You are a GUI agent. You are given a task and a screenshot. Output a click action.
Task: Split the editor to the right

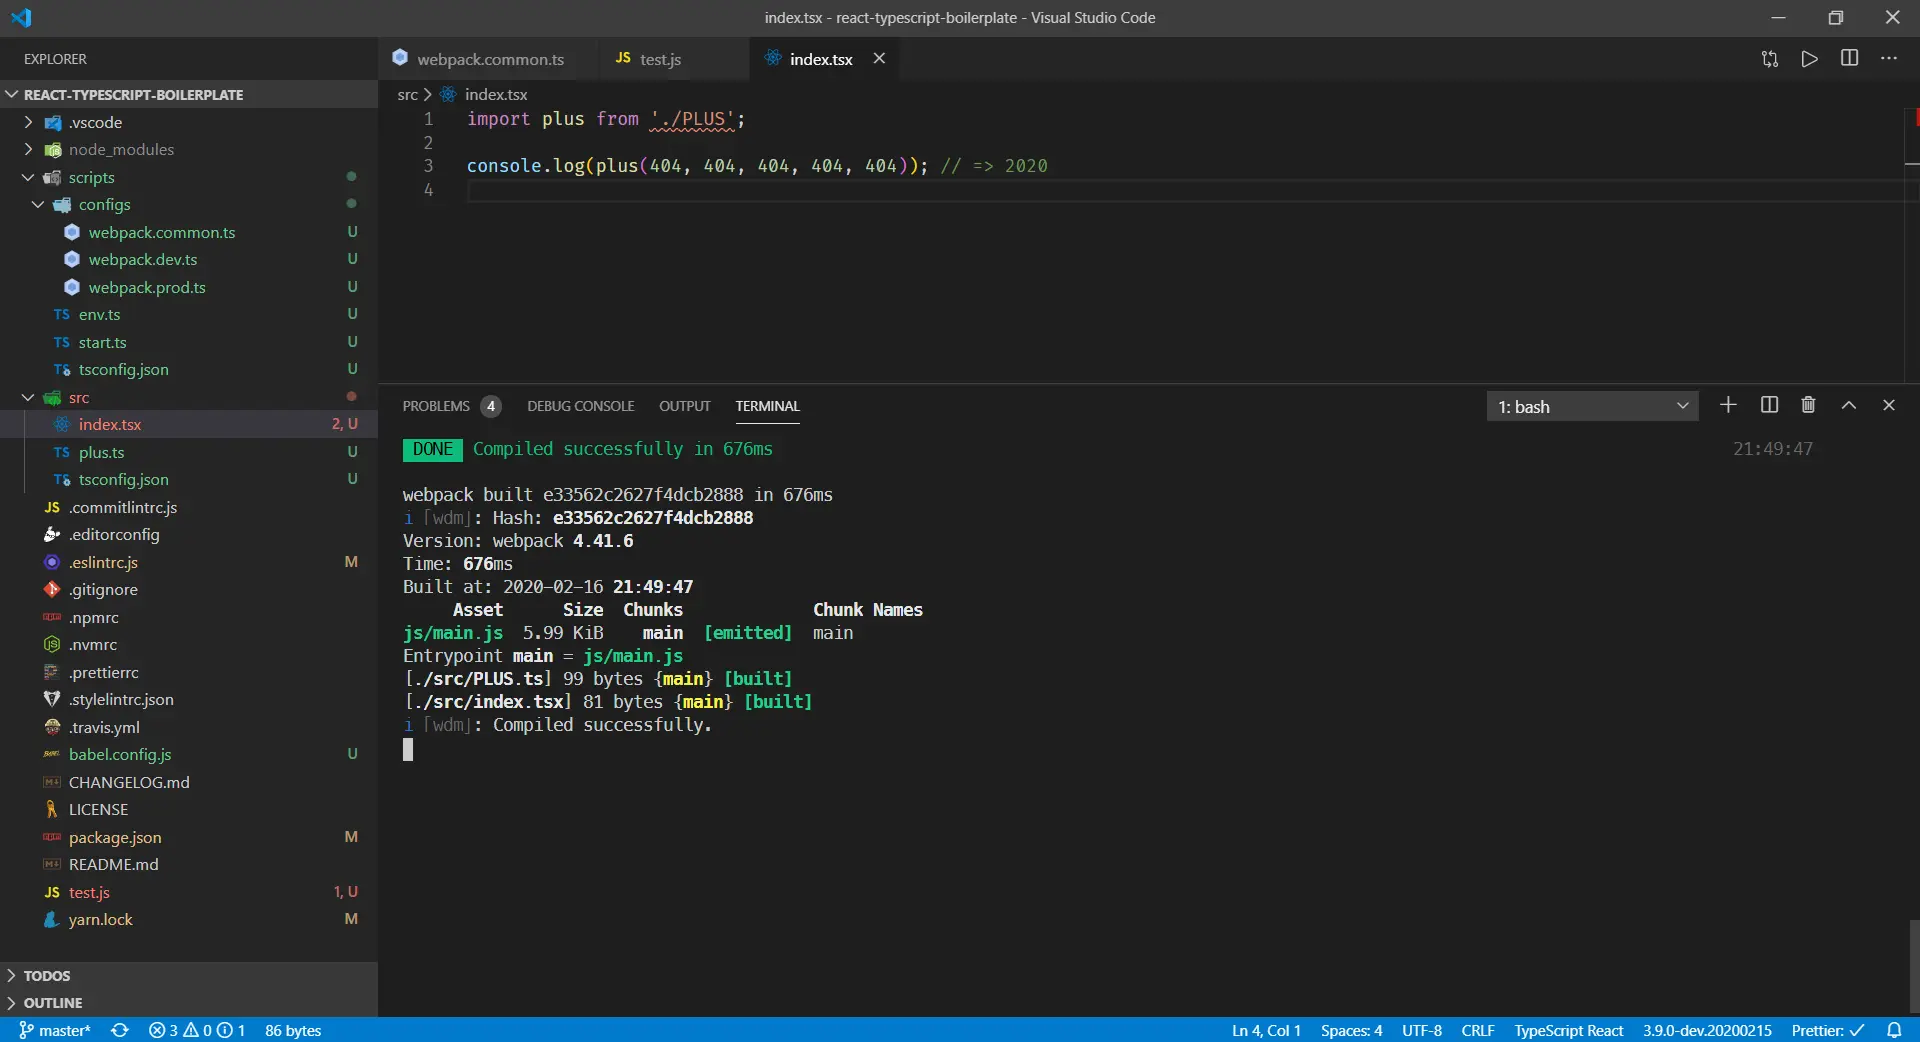(1850, 59)
